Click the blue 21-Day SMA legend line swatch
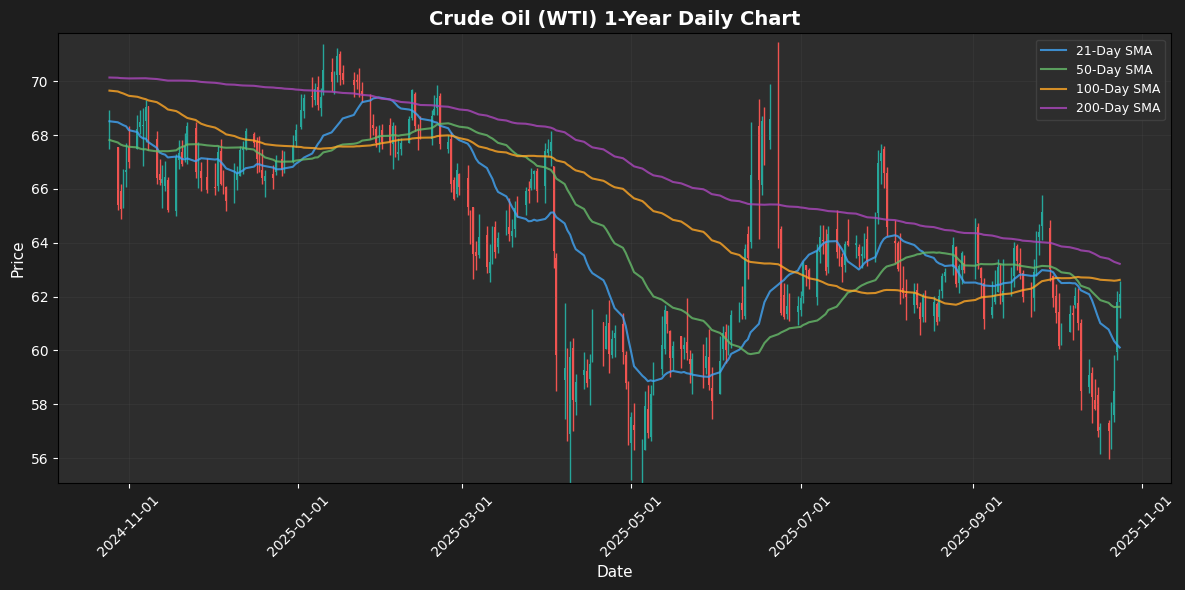Viewport: 1185px width, 590px height. (x=1057, y=51)
